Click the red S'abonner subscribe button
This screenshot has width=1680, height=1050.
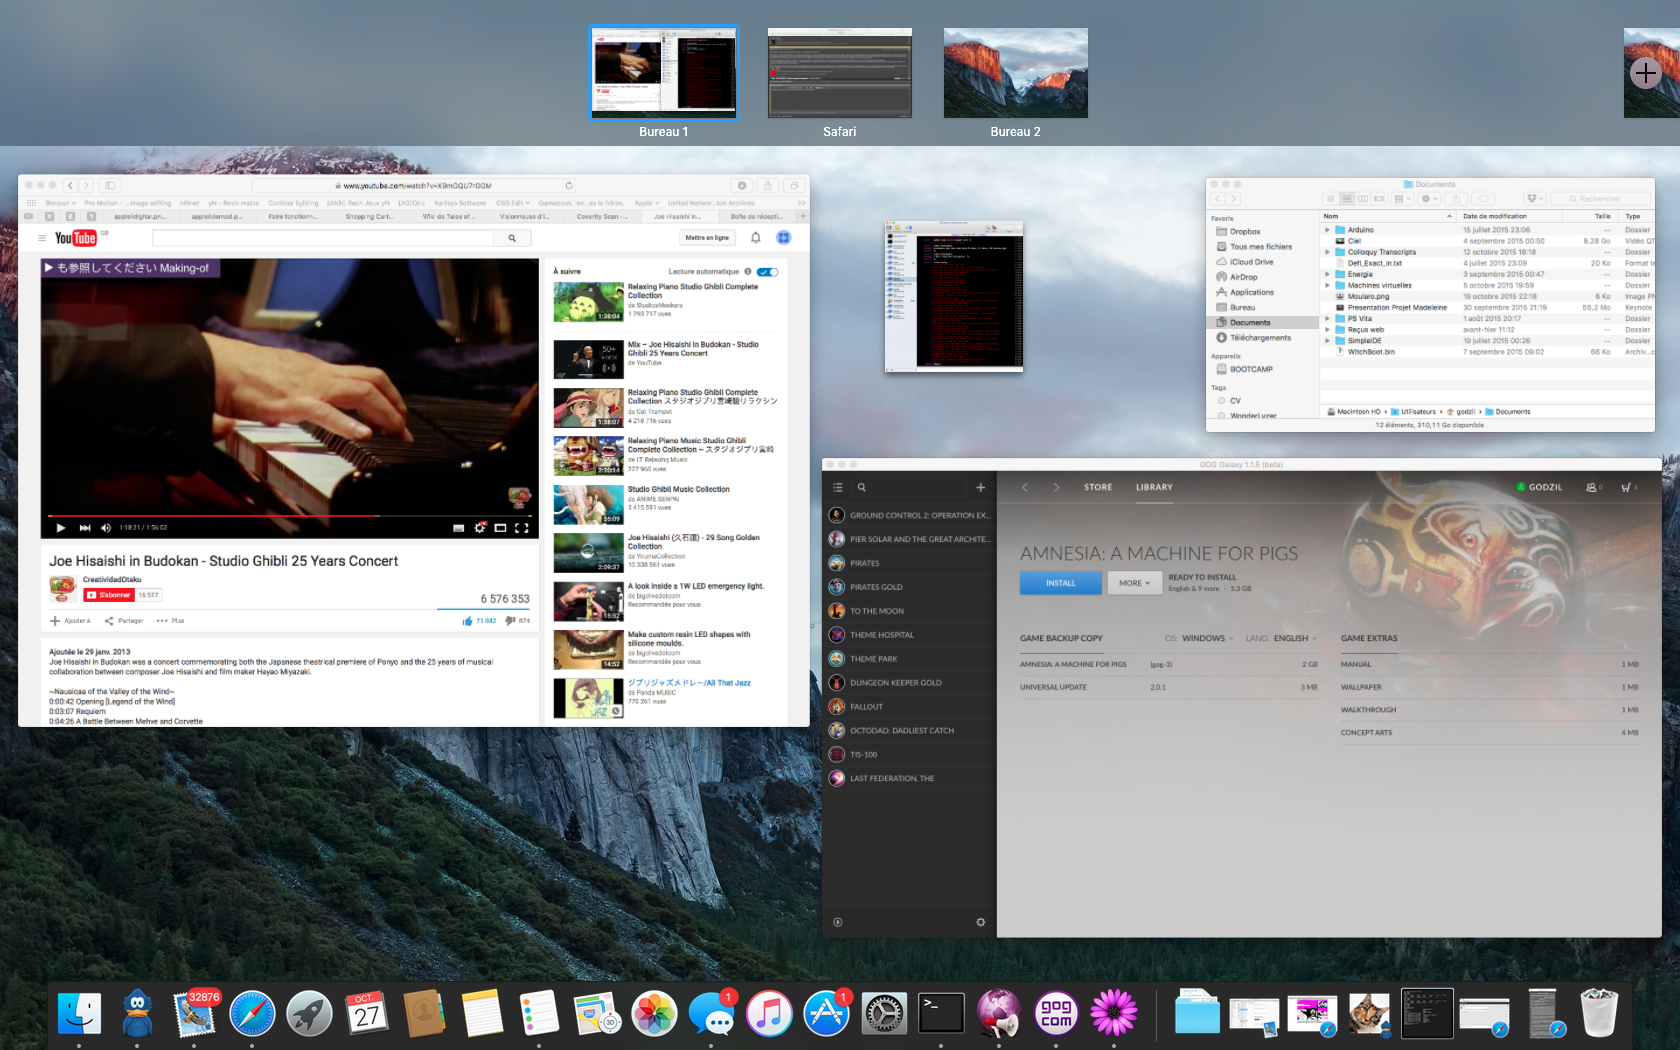[109, 595]
